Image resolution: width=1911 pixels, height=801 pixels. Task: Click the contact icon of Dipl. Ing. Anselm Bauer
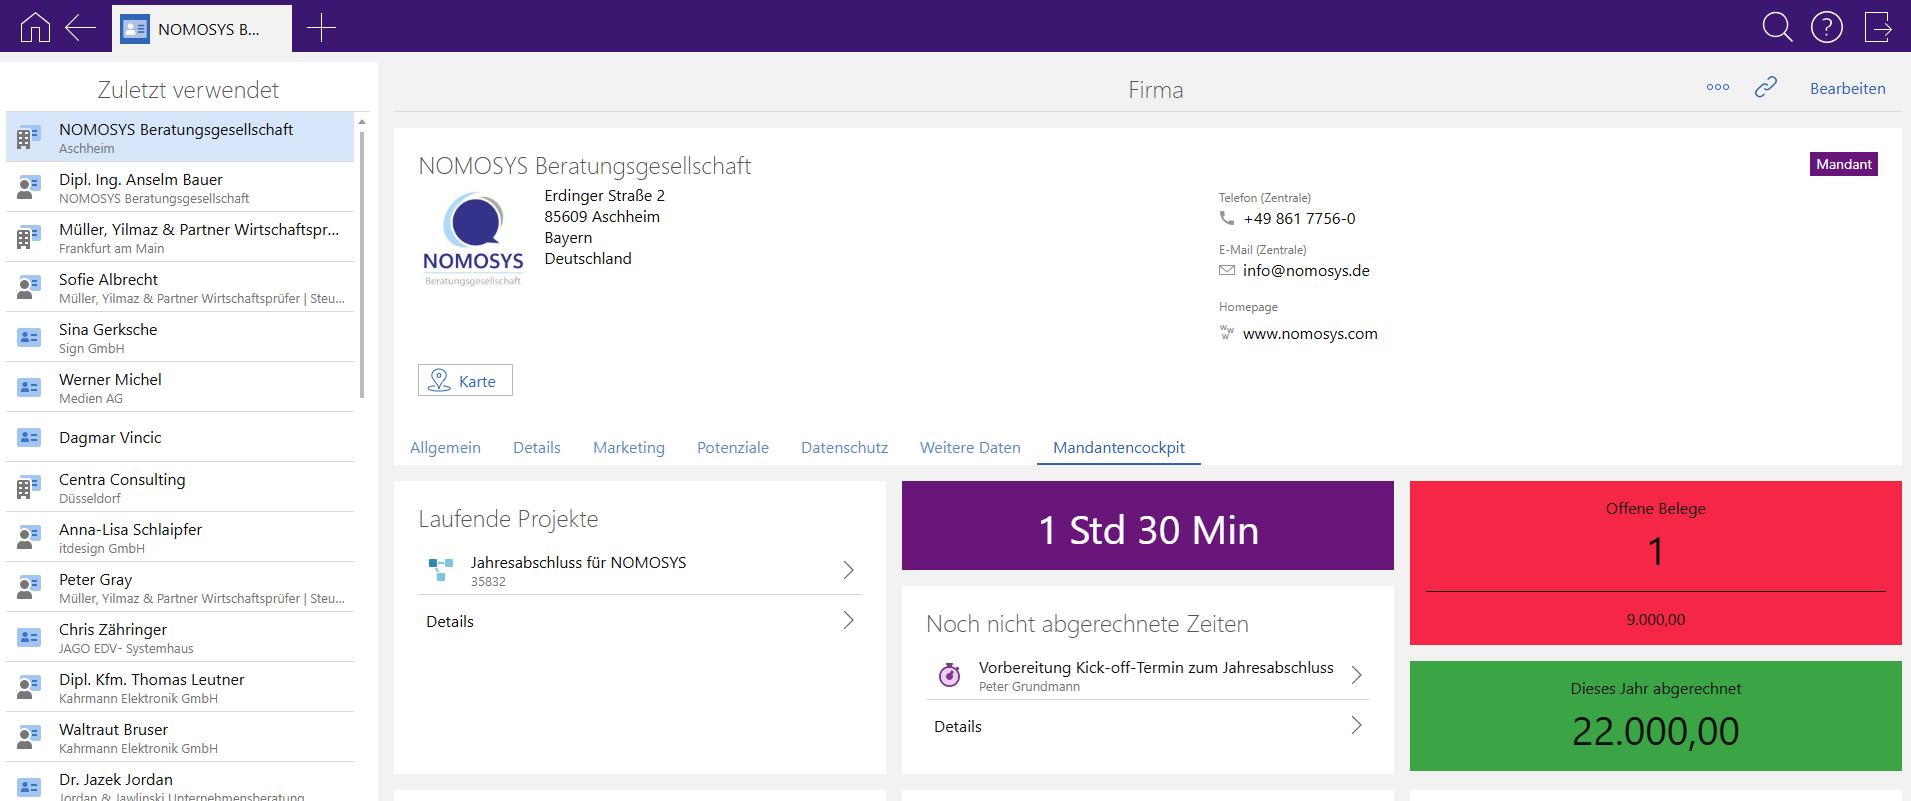point(29,187)
